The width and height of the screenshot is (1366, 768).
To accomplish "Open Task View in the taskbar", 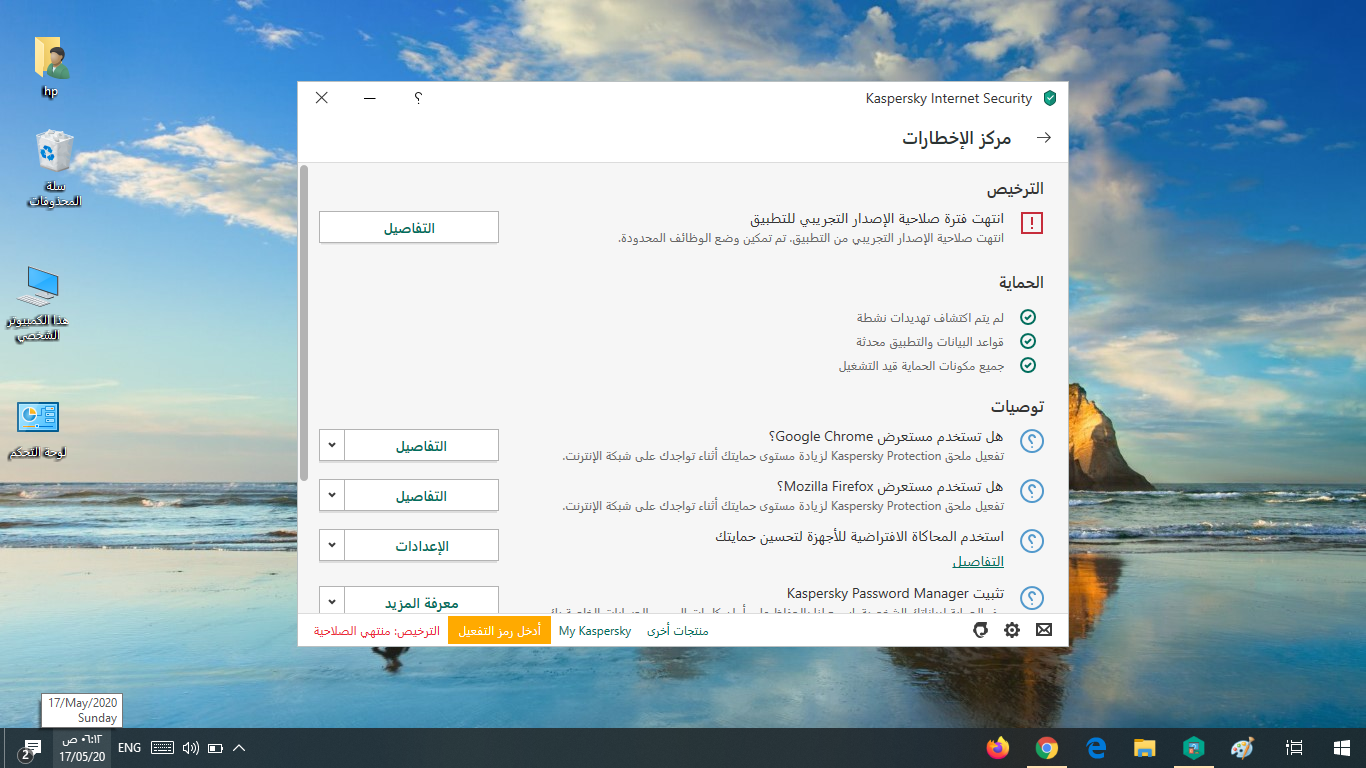I will coord(1294,747).
